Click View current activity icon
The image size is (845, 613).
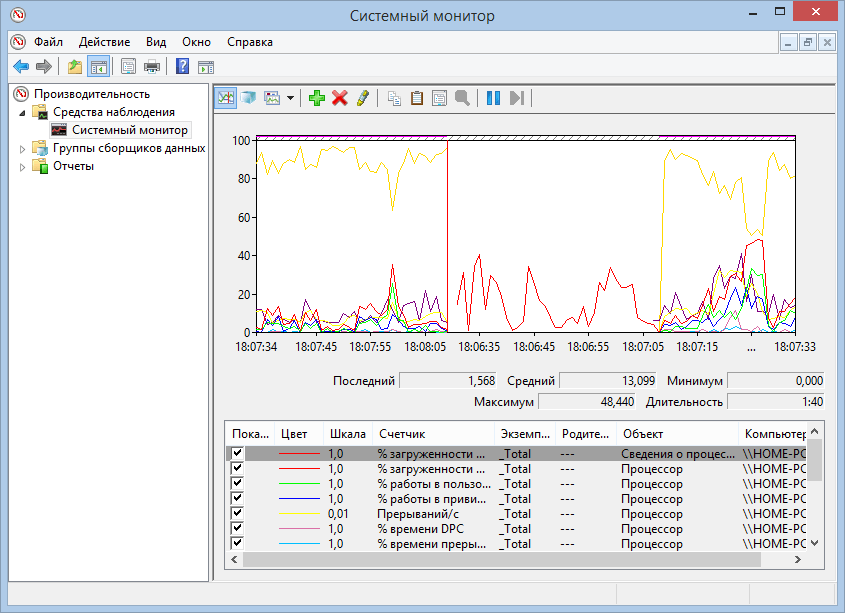(x=226, y=98)
